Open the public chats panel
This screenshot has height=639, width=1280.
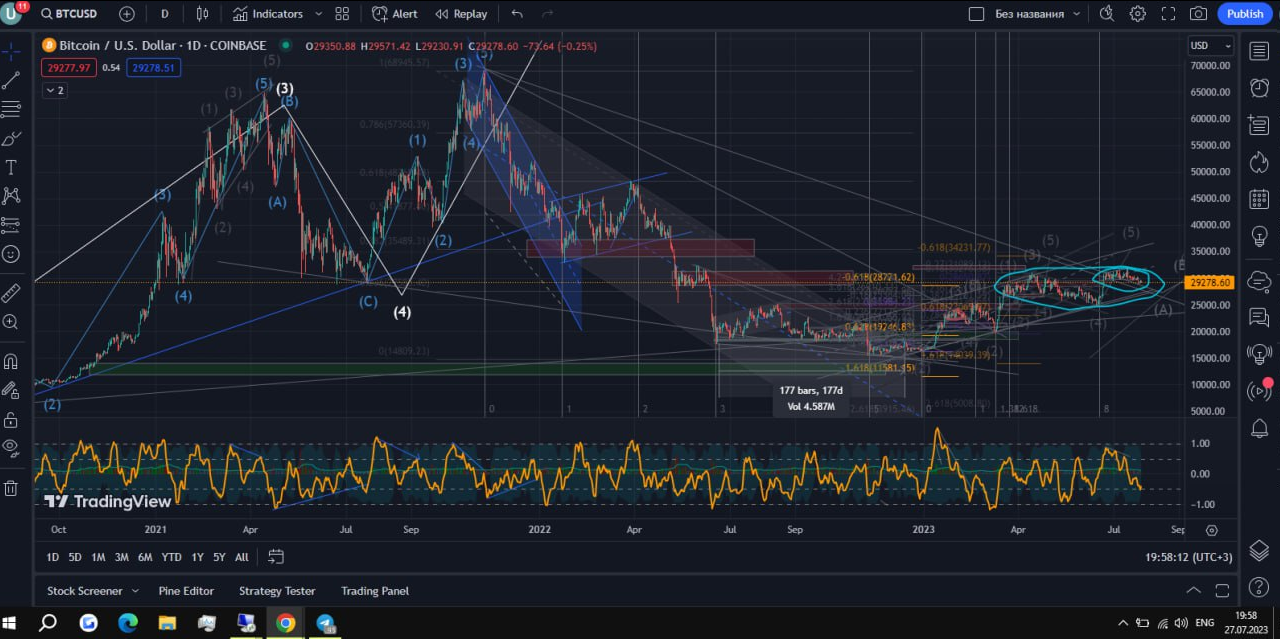tap(1260, 317)
